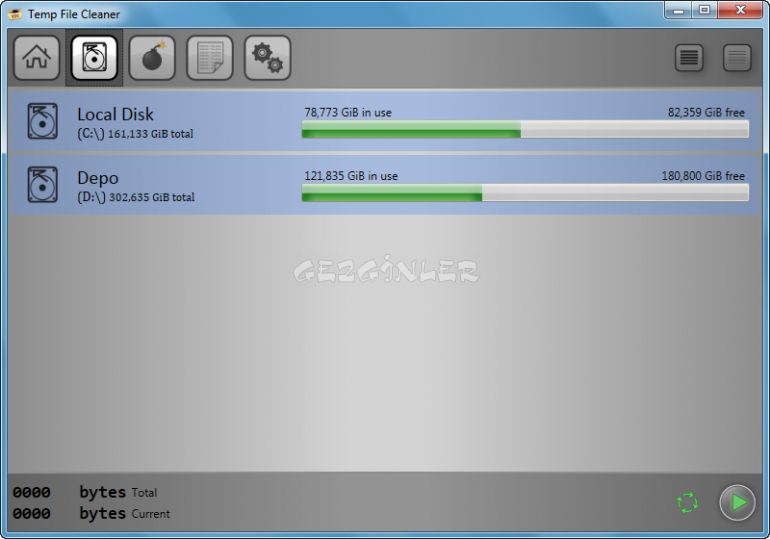Close the Temp File Cleaner window
Image resolution: width=770 pixels, height=539 pixels.
[740, 10]
